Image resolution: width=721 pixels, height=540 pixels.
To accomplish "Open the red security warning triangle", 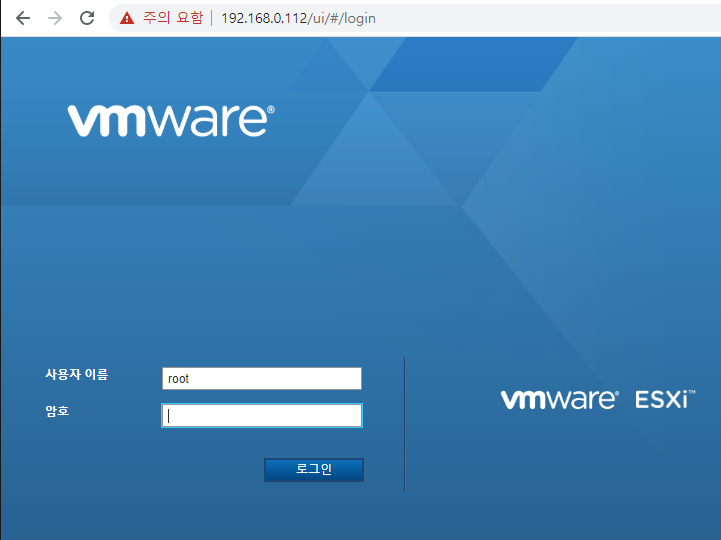I will (x=126, y=18).
